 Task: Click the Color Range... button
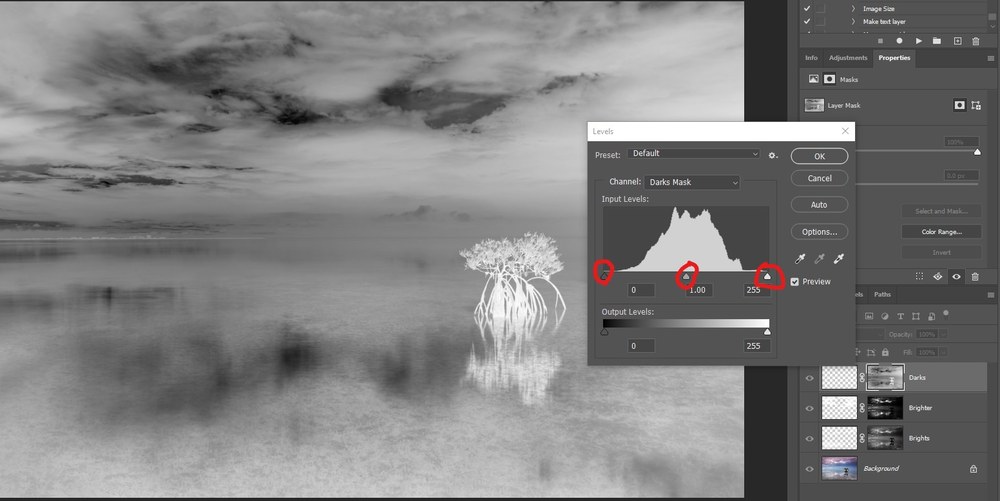click(941, 232)
